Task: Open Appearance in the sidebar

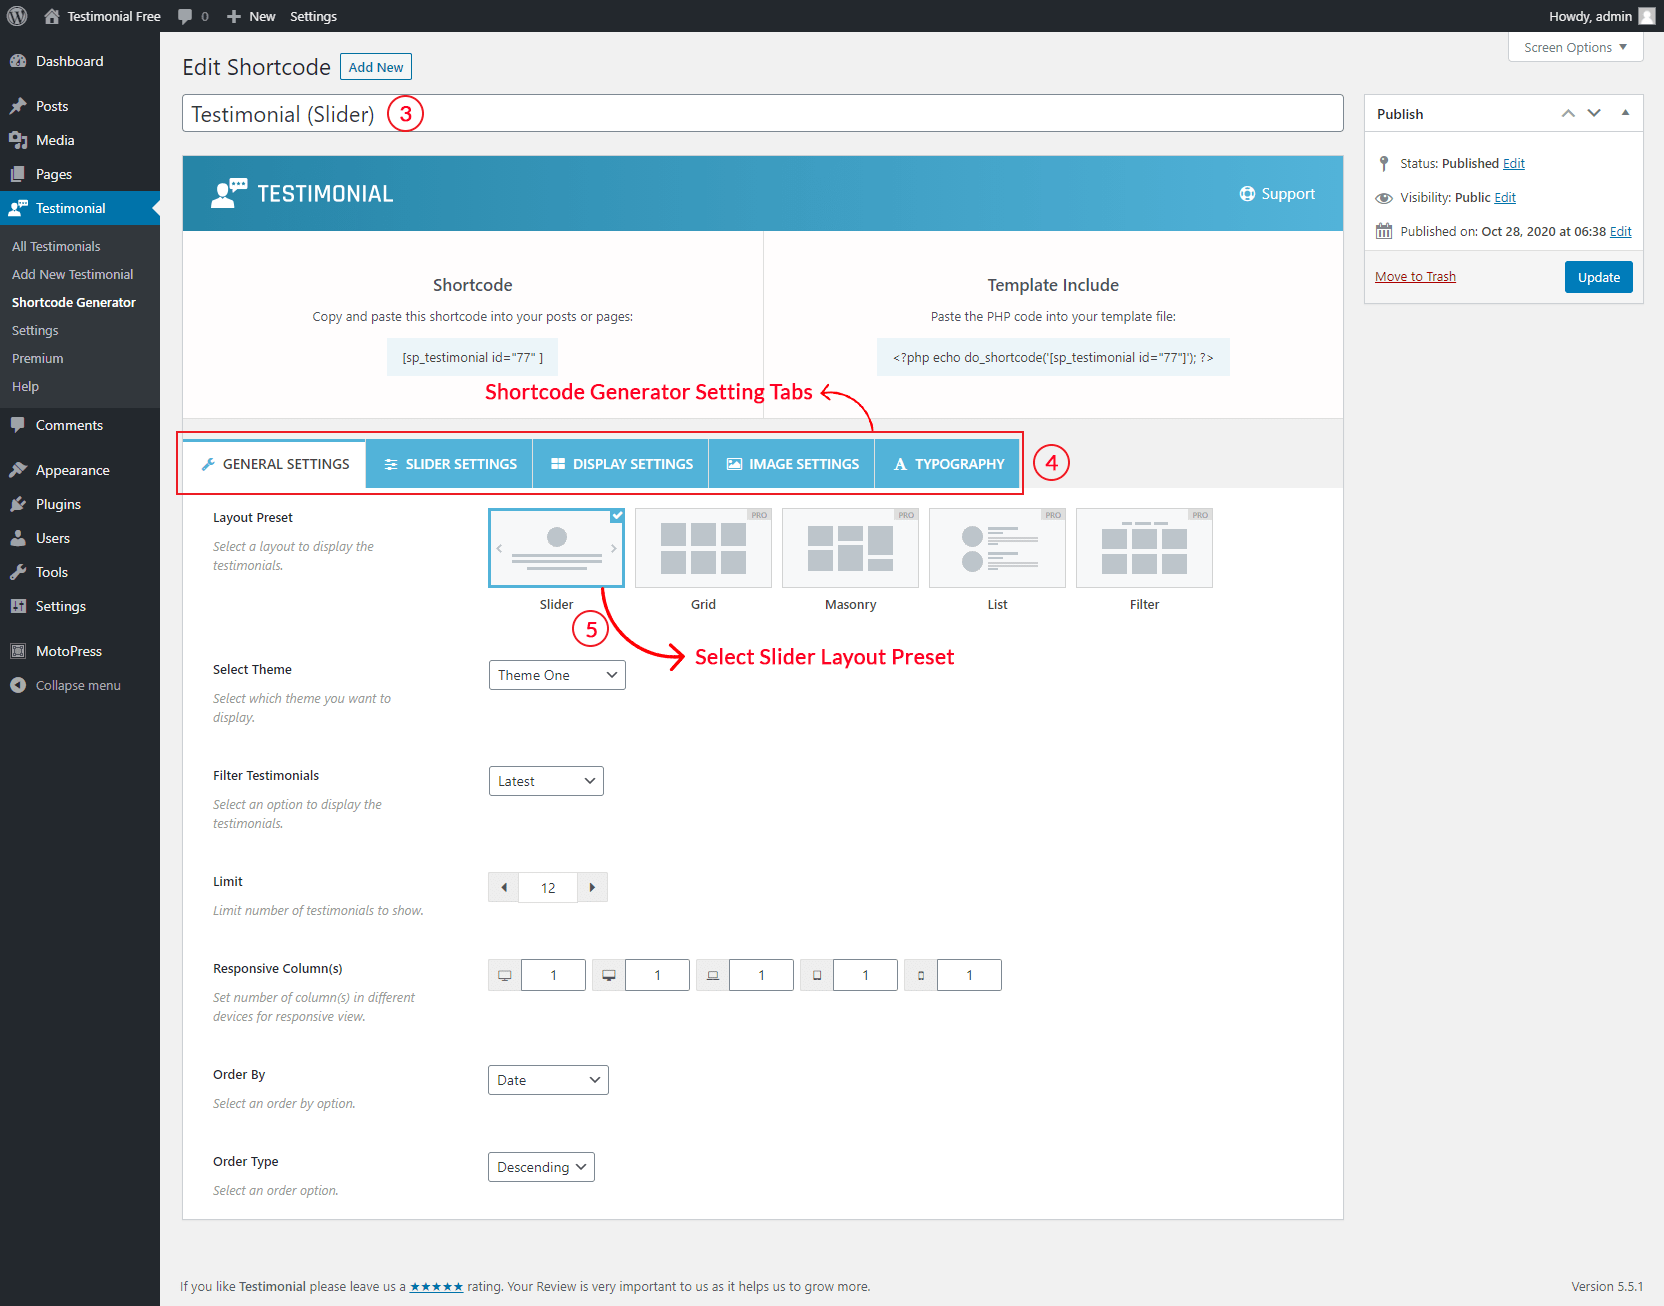Action: (72, 470)
